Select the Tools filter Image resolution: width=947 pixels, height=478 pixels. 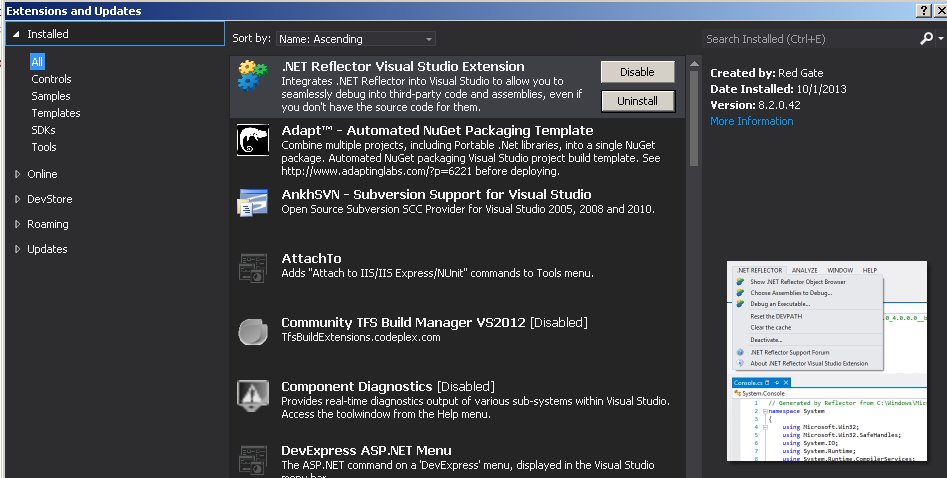point(43,147)
